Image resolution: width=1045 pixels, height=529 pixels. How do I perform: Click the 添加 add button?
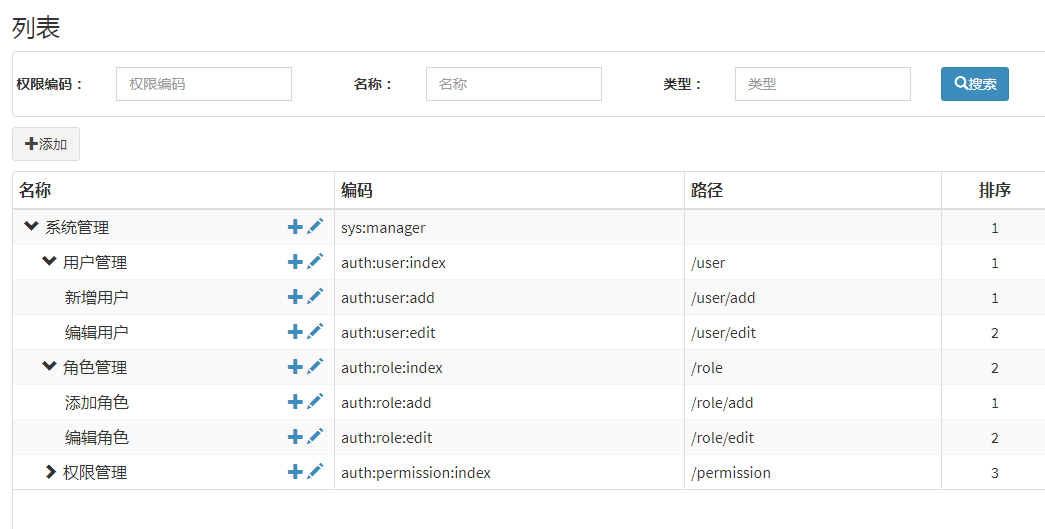click(x=46, y=144)
